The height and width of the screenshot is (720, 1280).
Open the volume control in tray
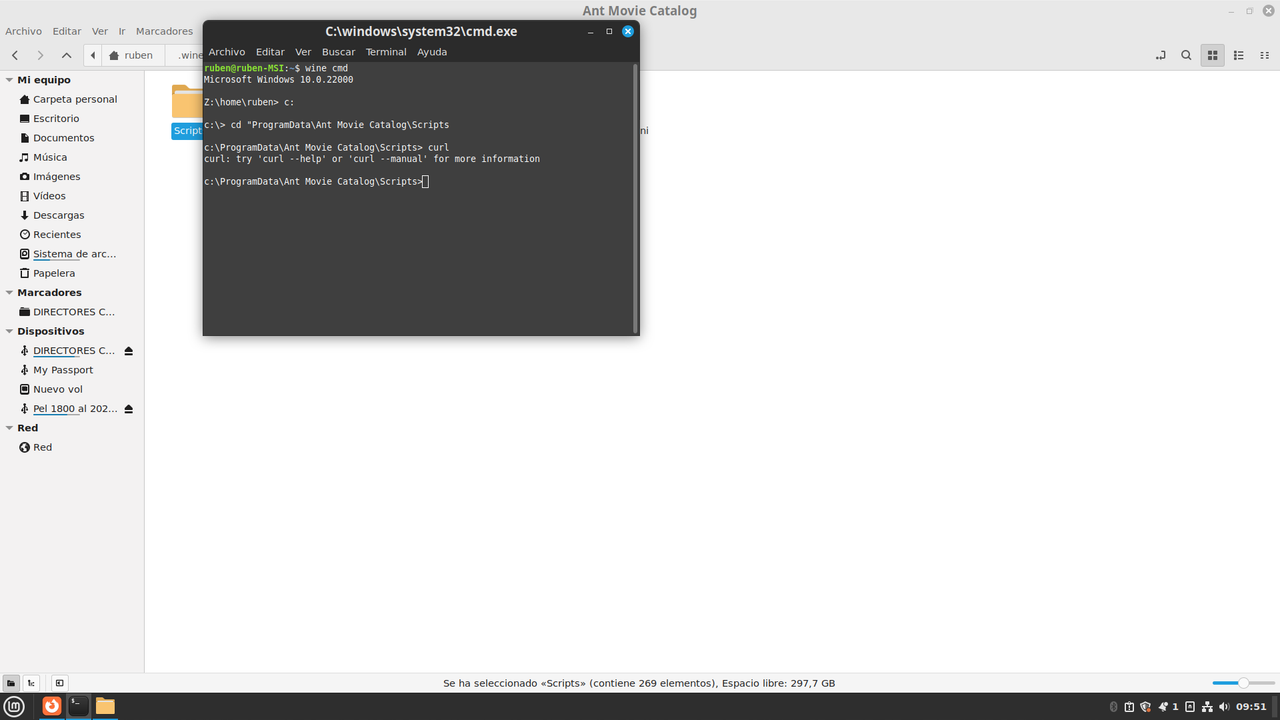point(1224,707)
